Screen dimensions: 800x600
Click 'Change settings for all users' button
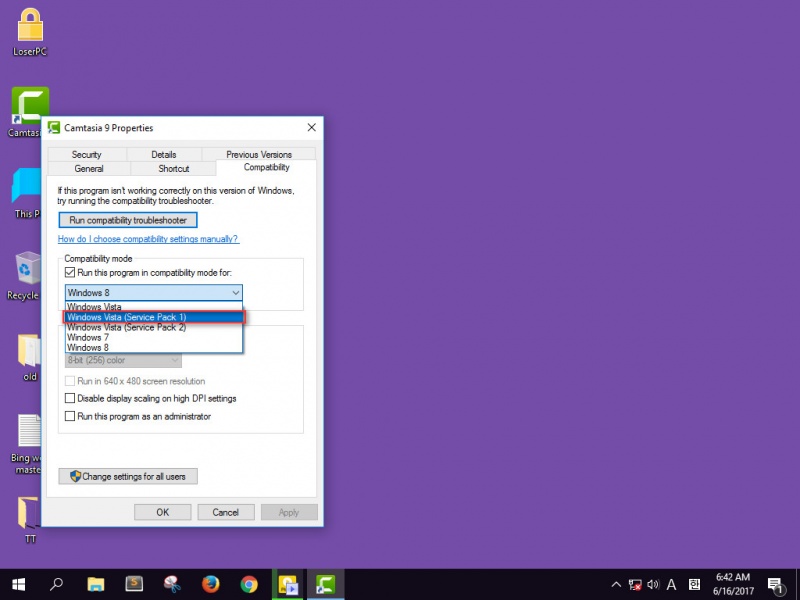[128, 477]
